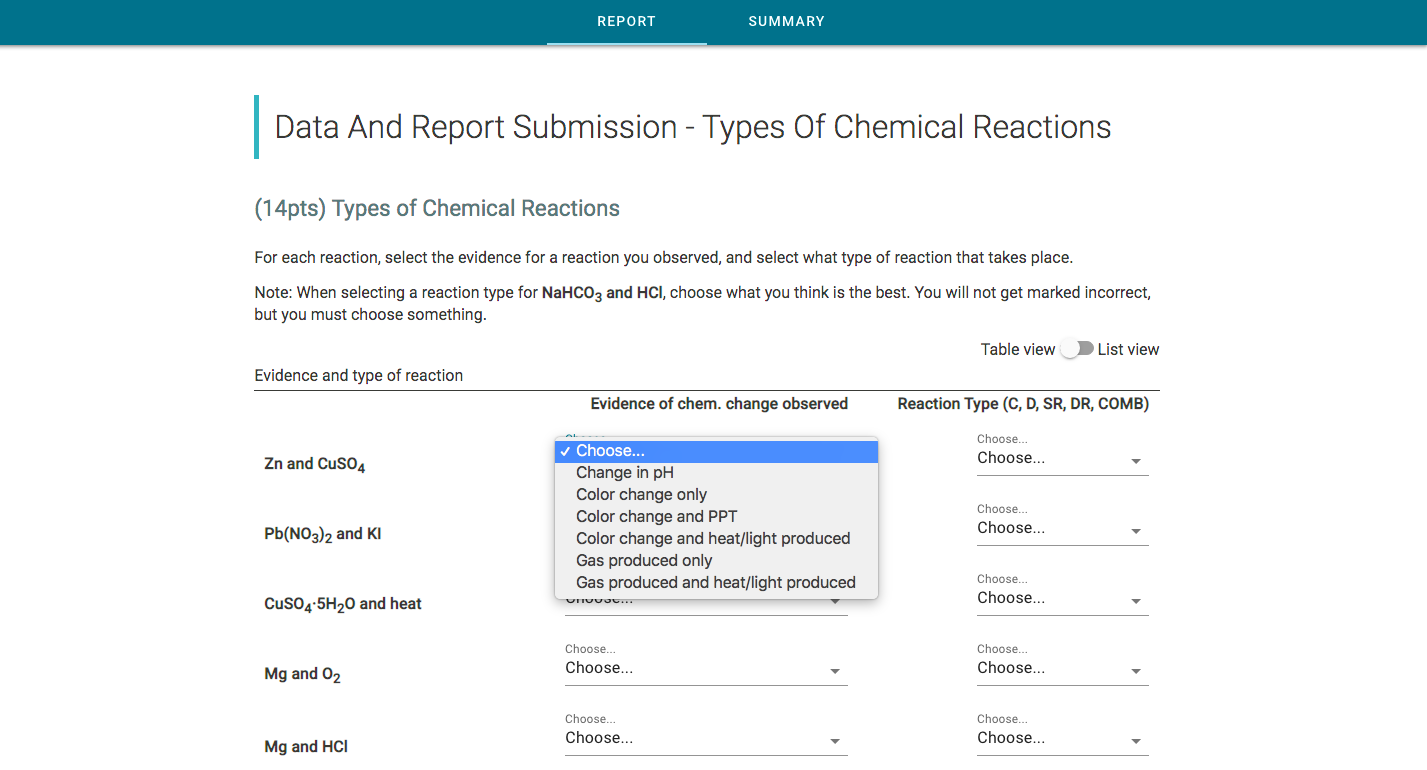The image size is (1427, 770).
Task: Click the reaction type dropdown arrow for Mg and HCl
Action: (x=1136, y=740)
